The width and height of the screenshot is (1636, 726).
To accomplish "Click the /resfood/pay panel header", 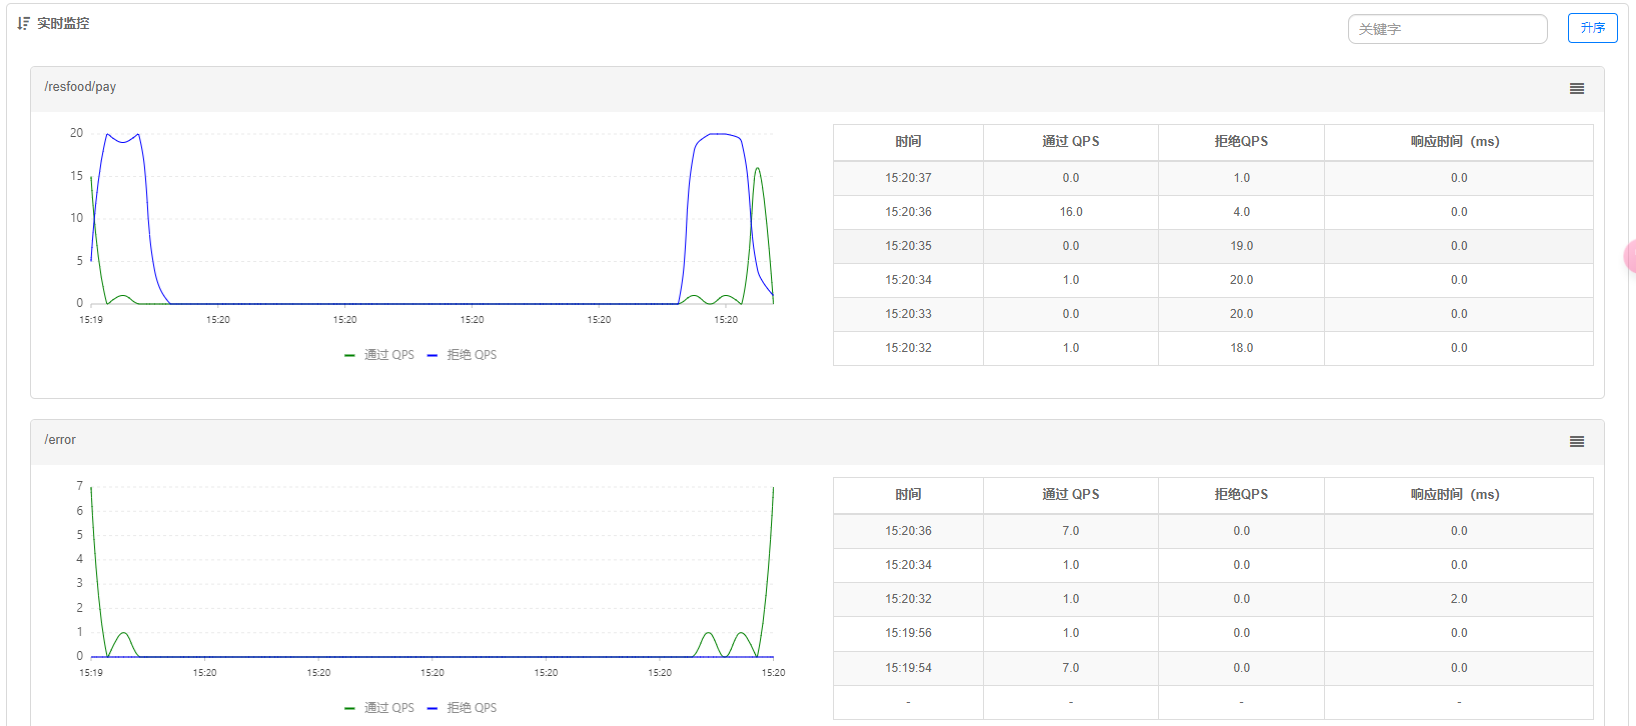I will [x=817, y=89].
